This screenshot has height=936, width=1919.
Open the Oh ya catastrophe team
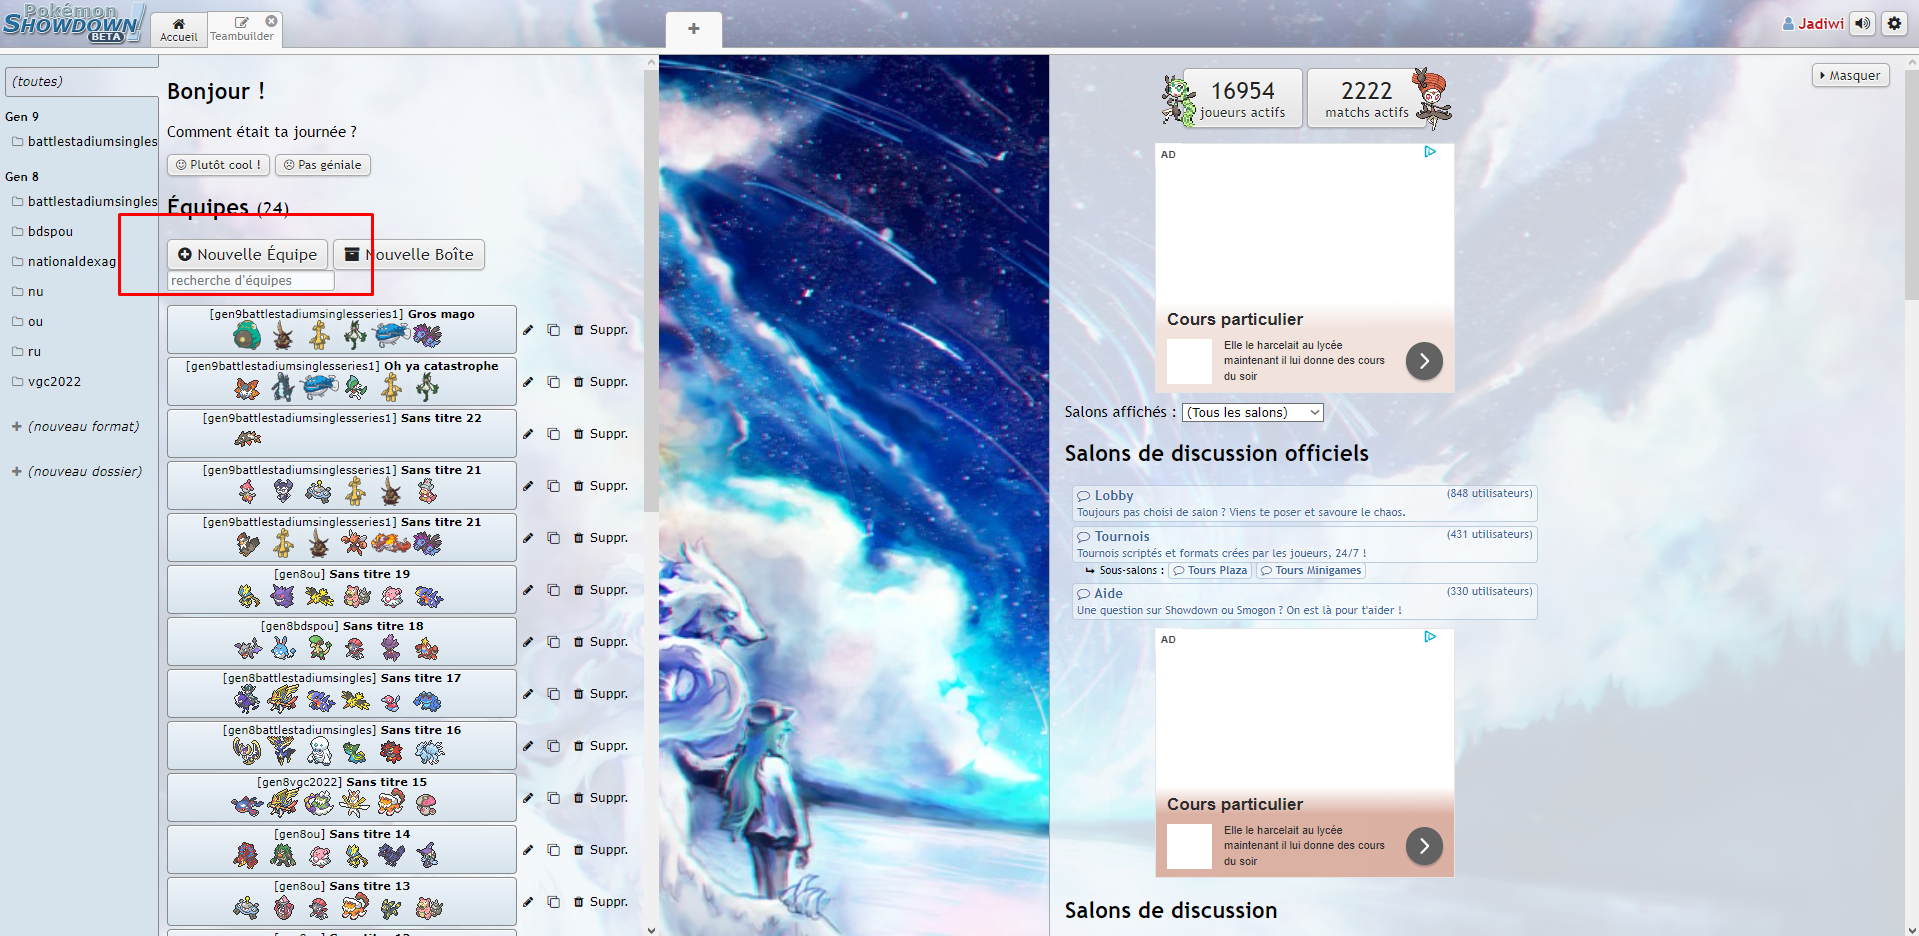click(x=342, y=381)
